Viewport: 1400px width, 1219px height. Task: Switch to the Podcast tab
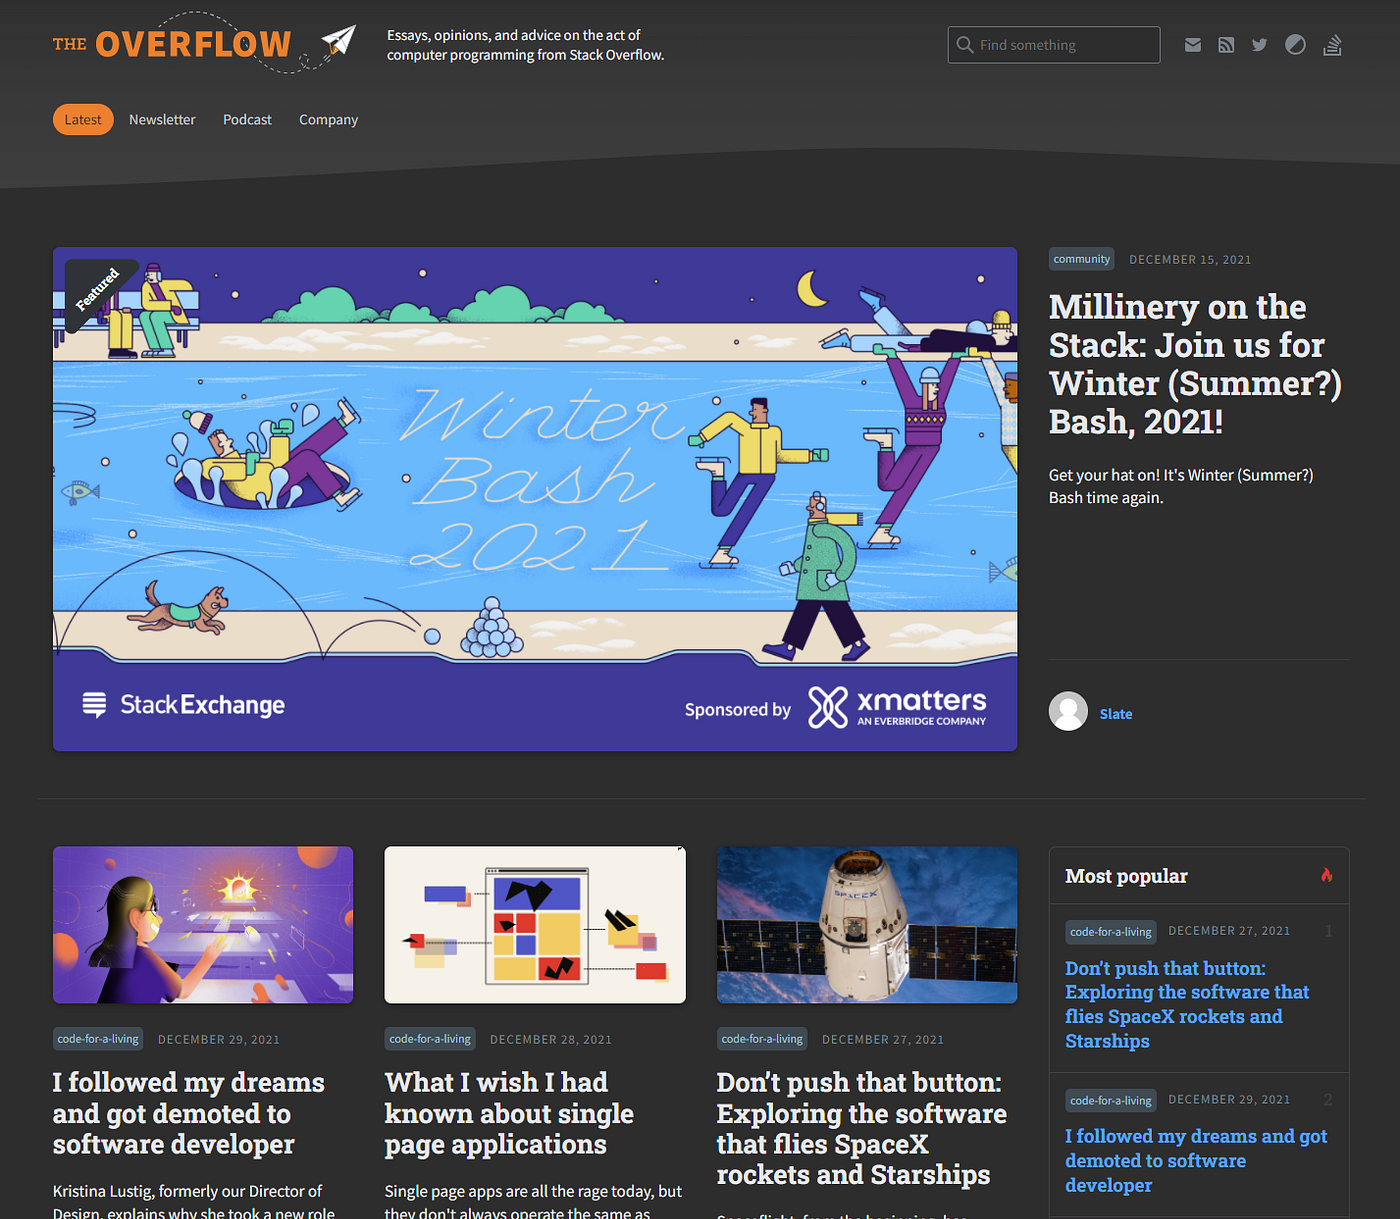[247, 120]
